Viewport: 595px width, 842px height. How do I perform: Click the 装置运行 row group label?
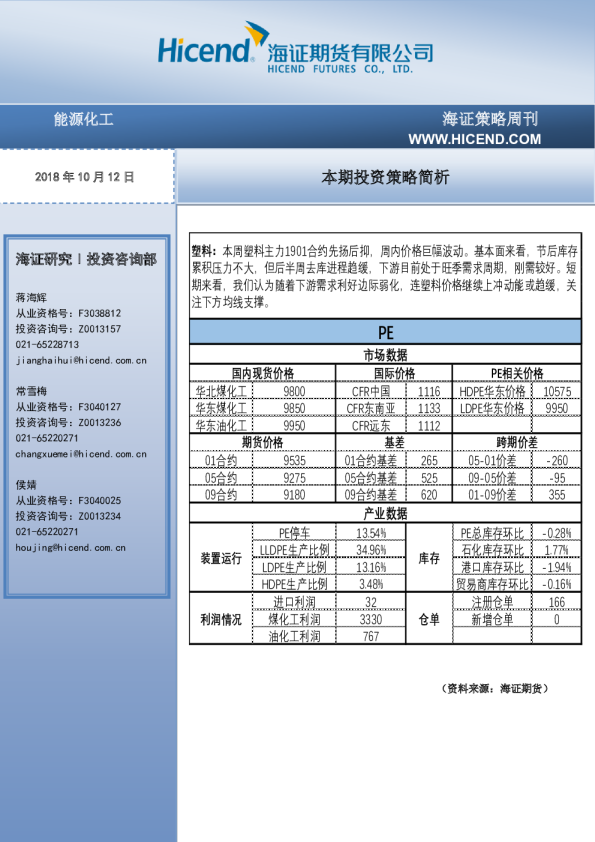(221, 558)
